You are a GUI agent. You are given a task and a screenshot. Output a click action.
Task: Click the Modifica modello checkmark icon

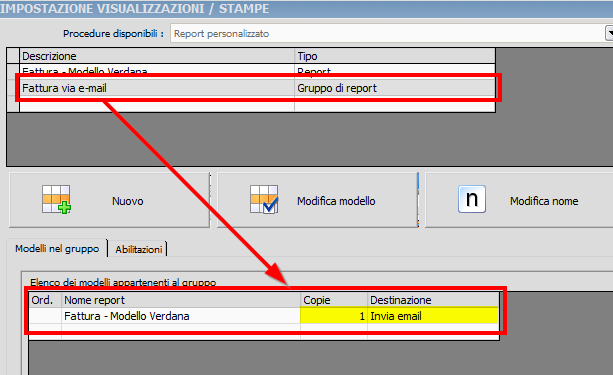(x=264, y=199)
